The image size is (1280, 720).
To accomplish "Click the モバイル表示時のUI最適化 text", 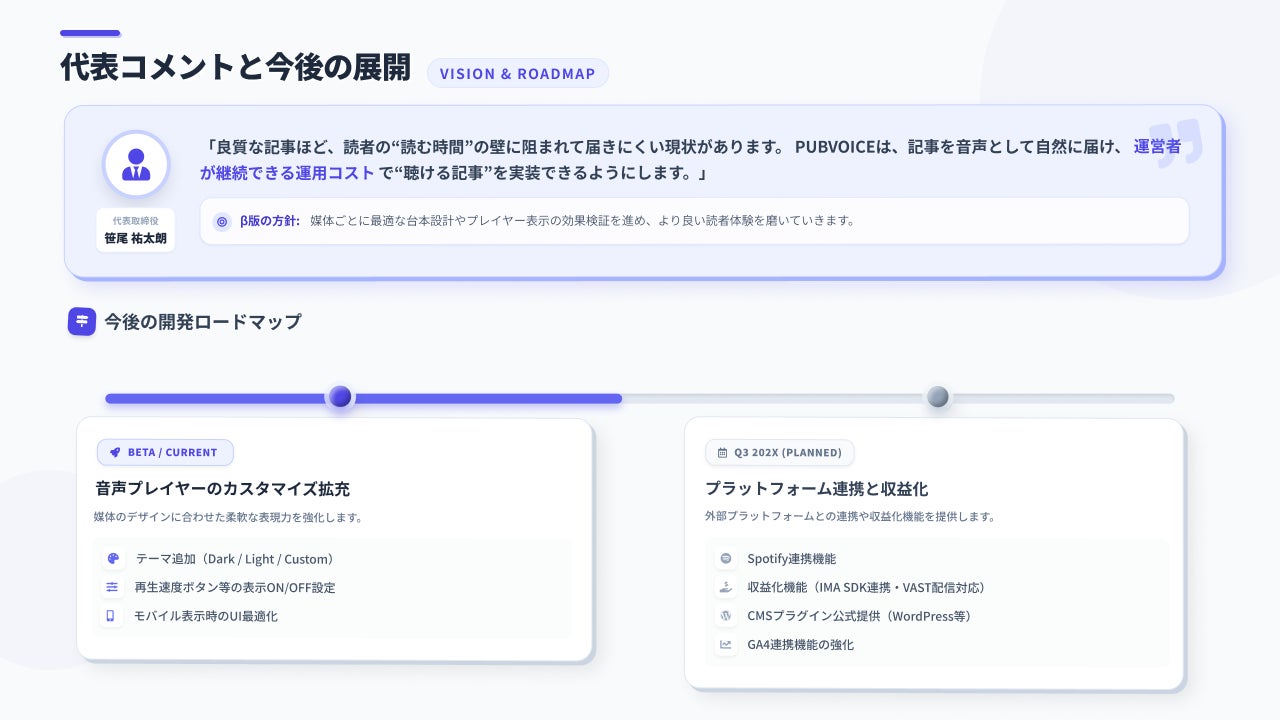I will pyautogui.click(x=206, y=616).
